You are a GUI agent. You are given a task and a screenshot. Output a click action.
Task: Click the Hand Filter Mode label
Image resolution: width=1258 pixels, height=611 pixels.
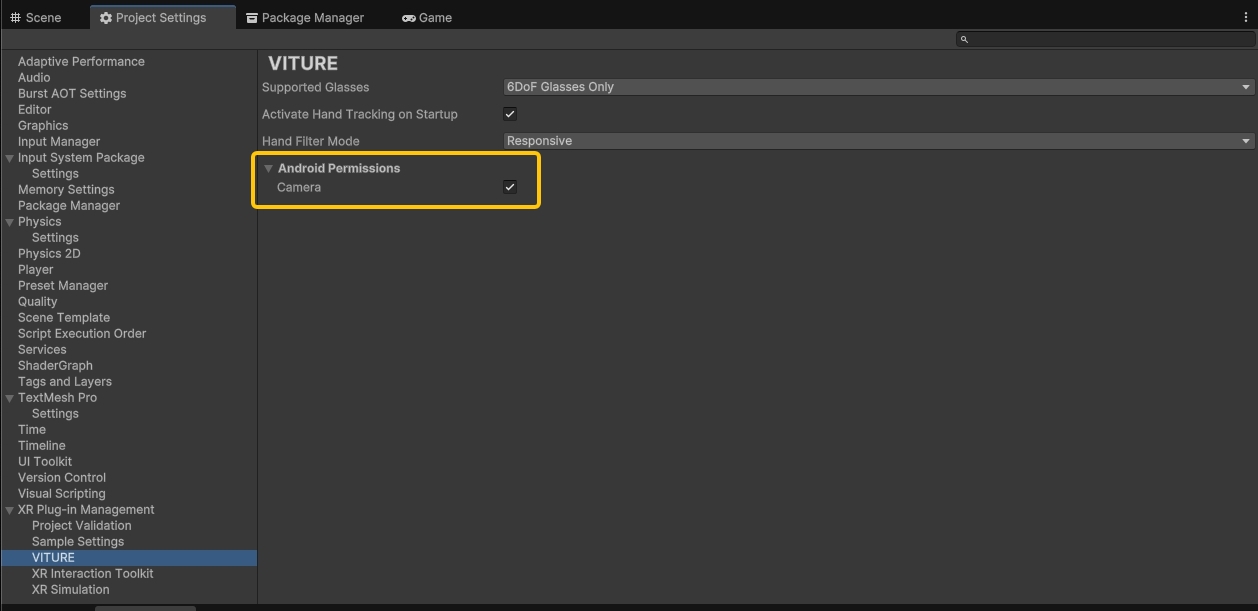tap(310, 141)
